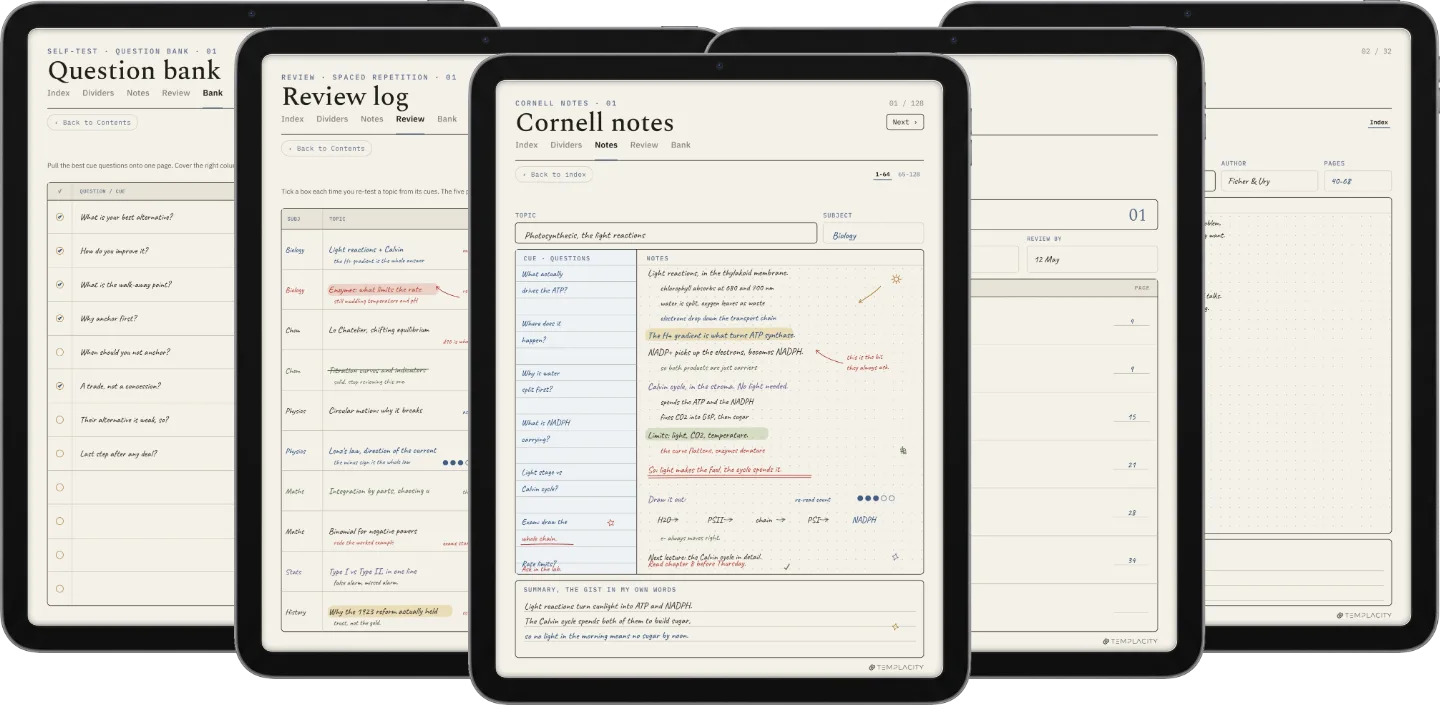Click the review dots in Lenz's law row

tap(455, 463)
